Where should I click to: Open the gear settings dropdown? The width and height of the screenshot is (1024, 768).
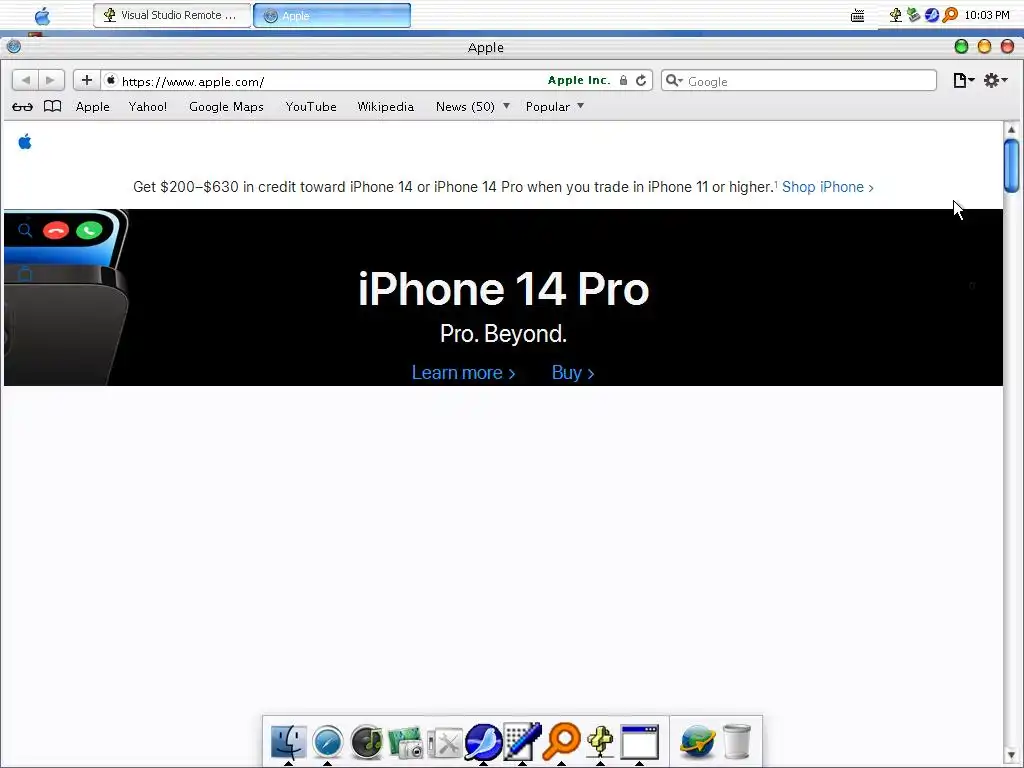click(x=996, y=80)
